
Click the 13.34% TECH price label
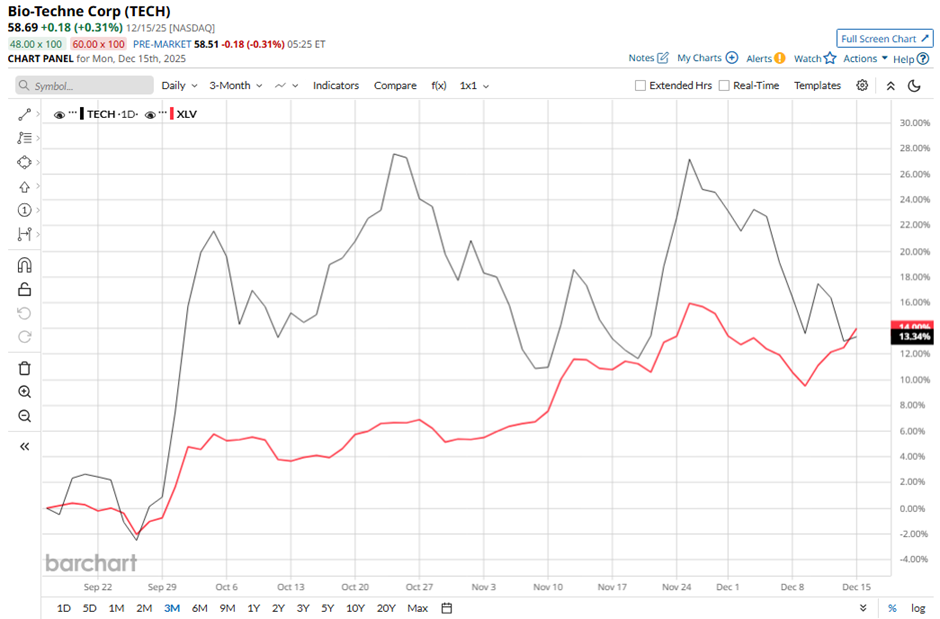pyautogui.click(x=912, y=336)
